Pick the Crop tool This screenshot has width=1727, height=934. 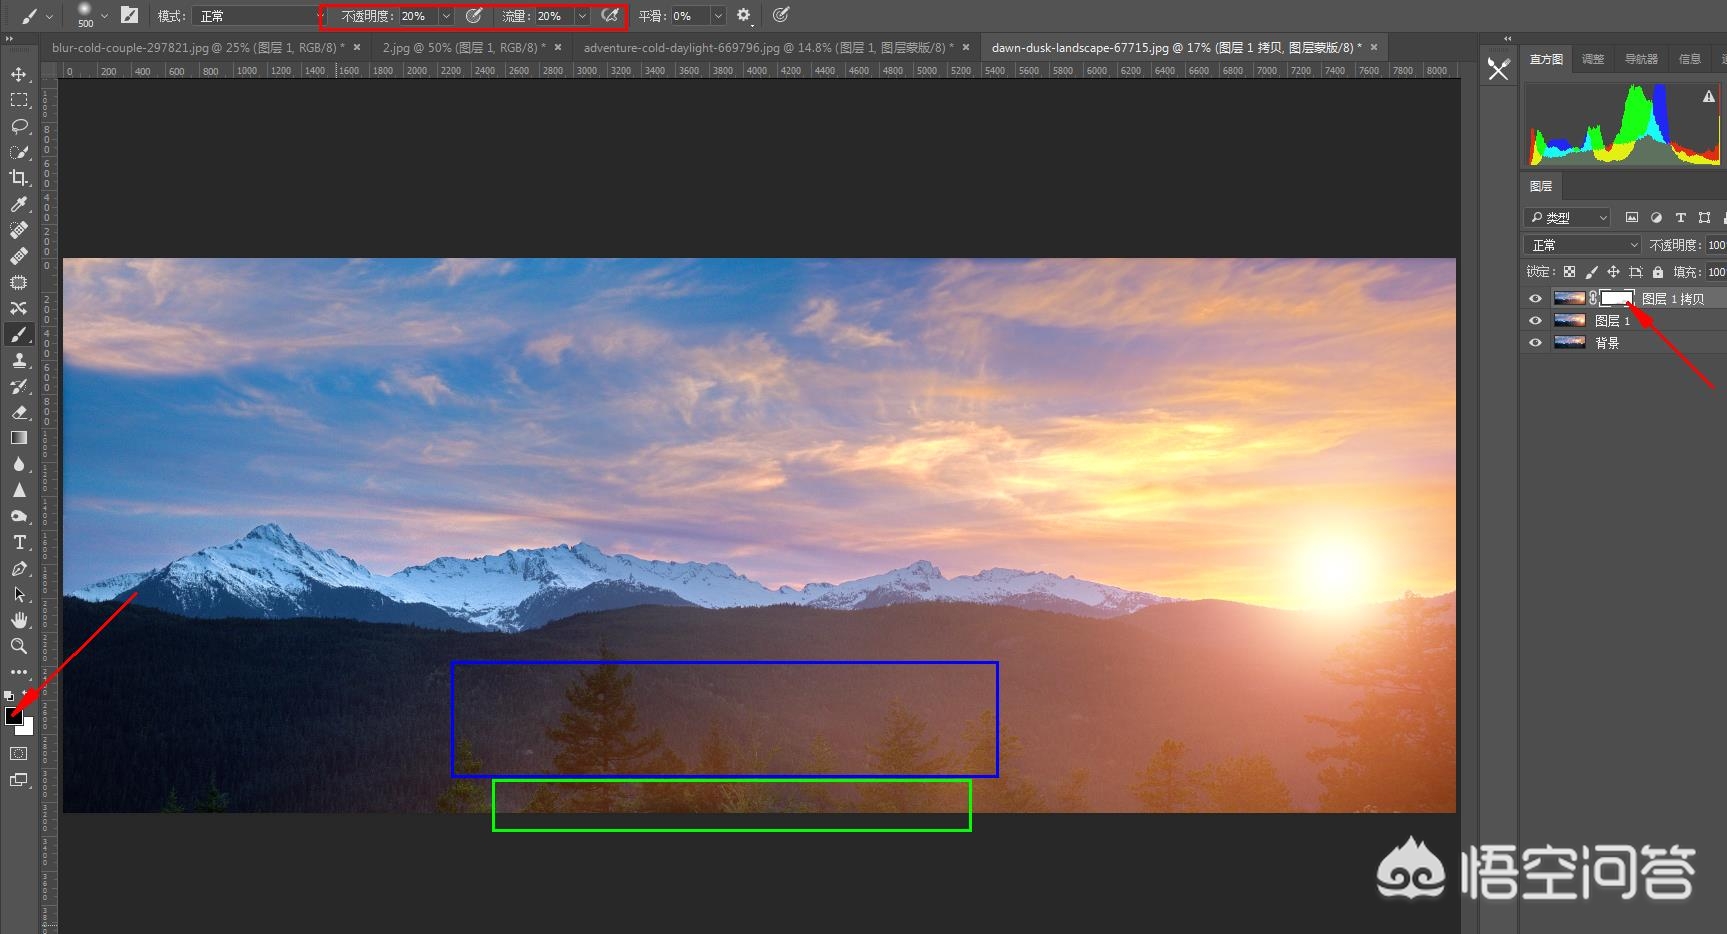point(19,178)
